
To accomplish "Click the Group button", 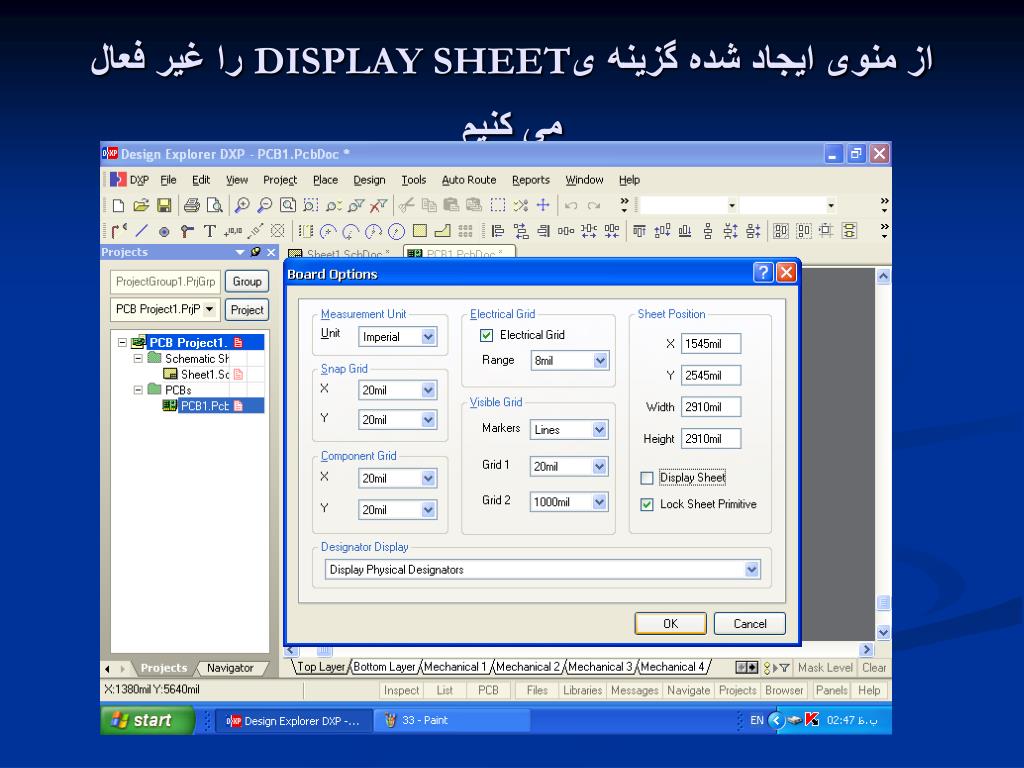I will (x=247, y=281).
